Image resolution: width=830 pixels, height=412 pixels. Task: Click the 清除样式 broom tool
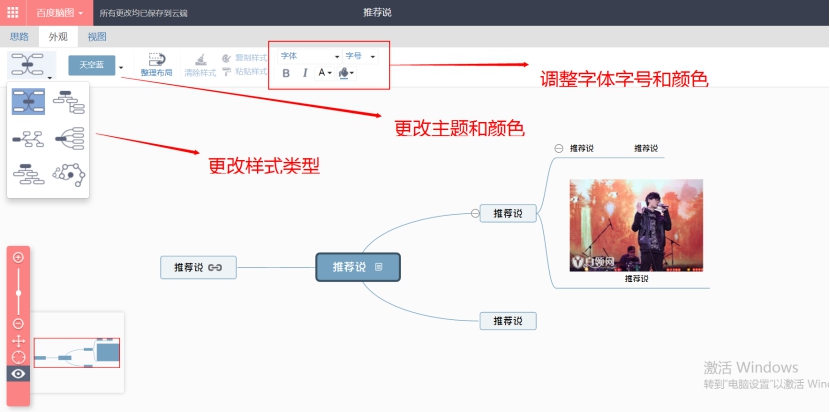(200, 65)
